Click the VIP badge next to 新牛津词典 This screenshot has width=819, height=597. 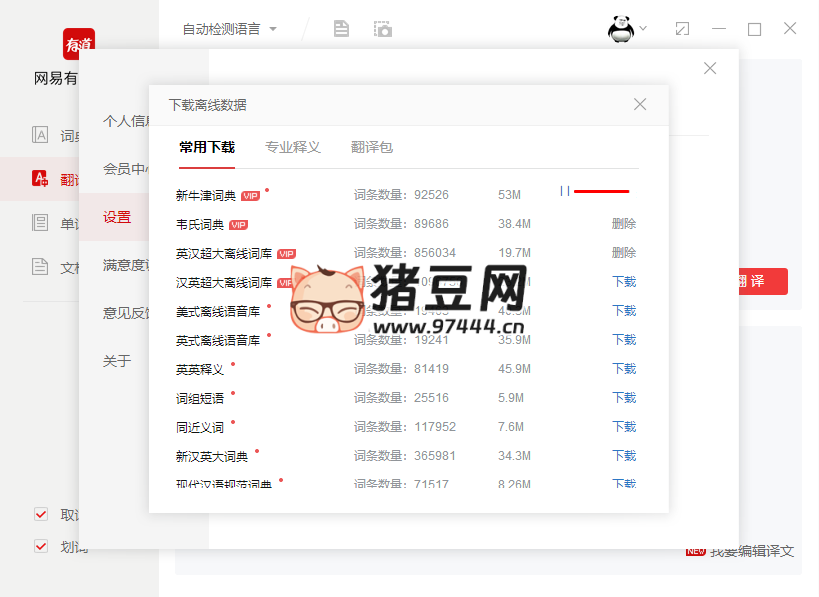pyautogui.click(x=249, y=195)
